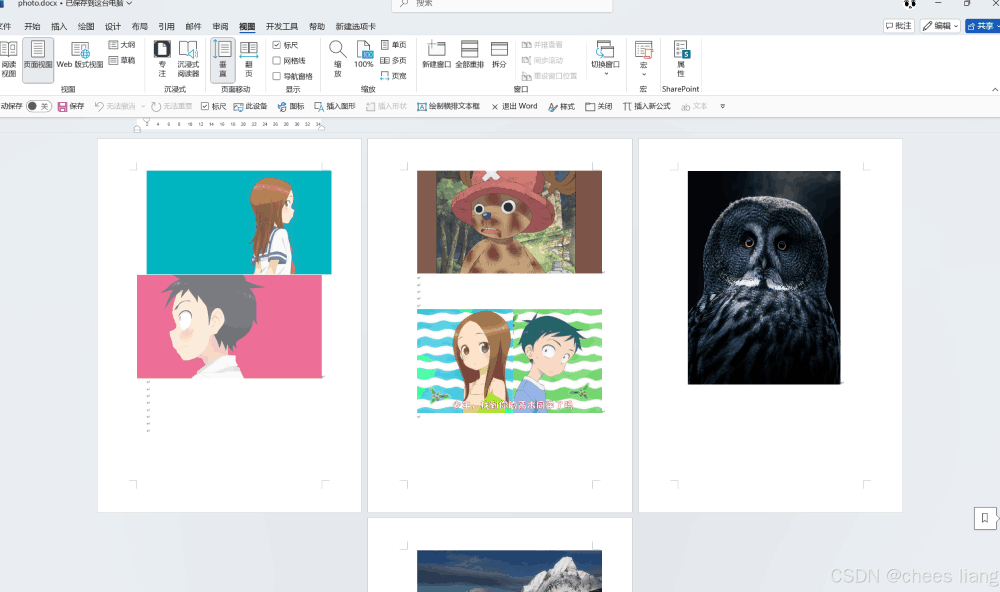
Task: Split the document window (拆分)
Action: click(x=499, y=57)
